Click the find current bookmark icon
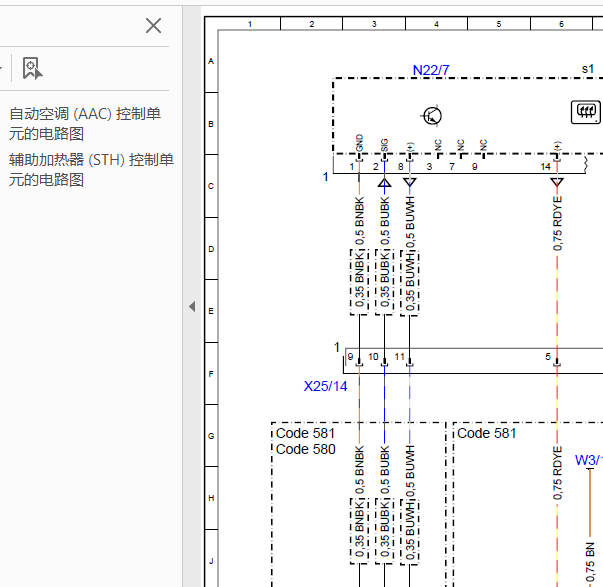Screen dimensions: 603x587 (32, 68)
